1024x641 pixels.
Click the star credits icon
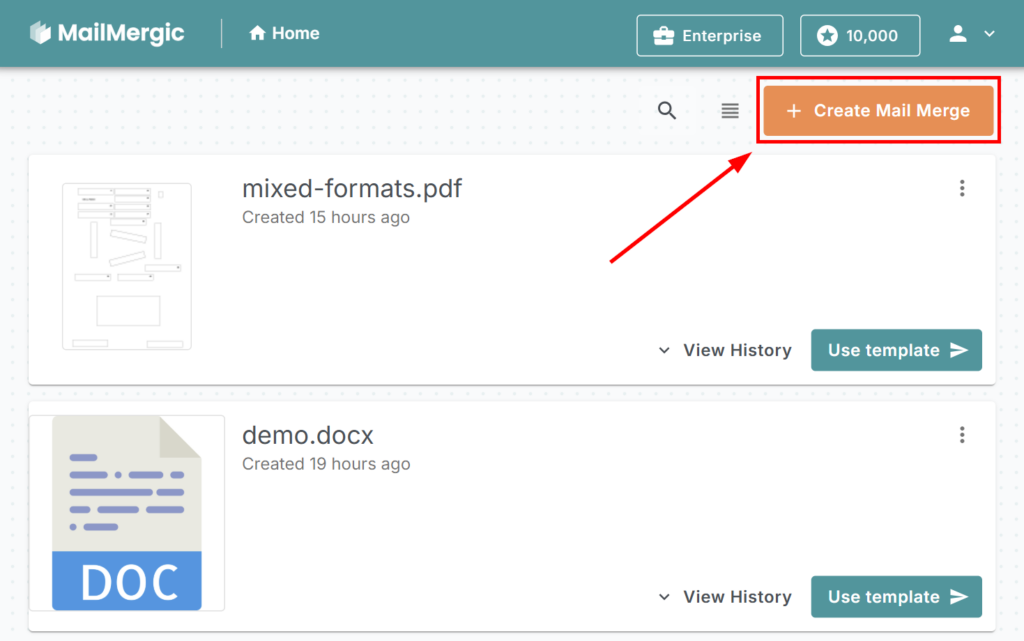click(x=827, y=36)
